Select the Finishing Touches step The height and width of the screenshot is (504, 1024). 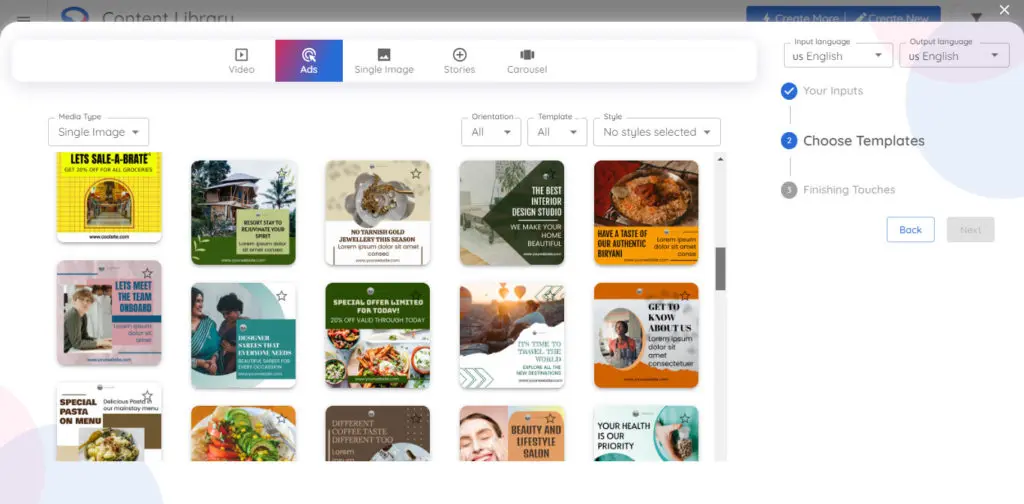849,190
